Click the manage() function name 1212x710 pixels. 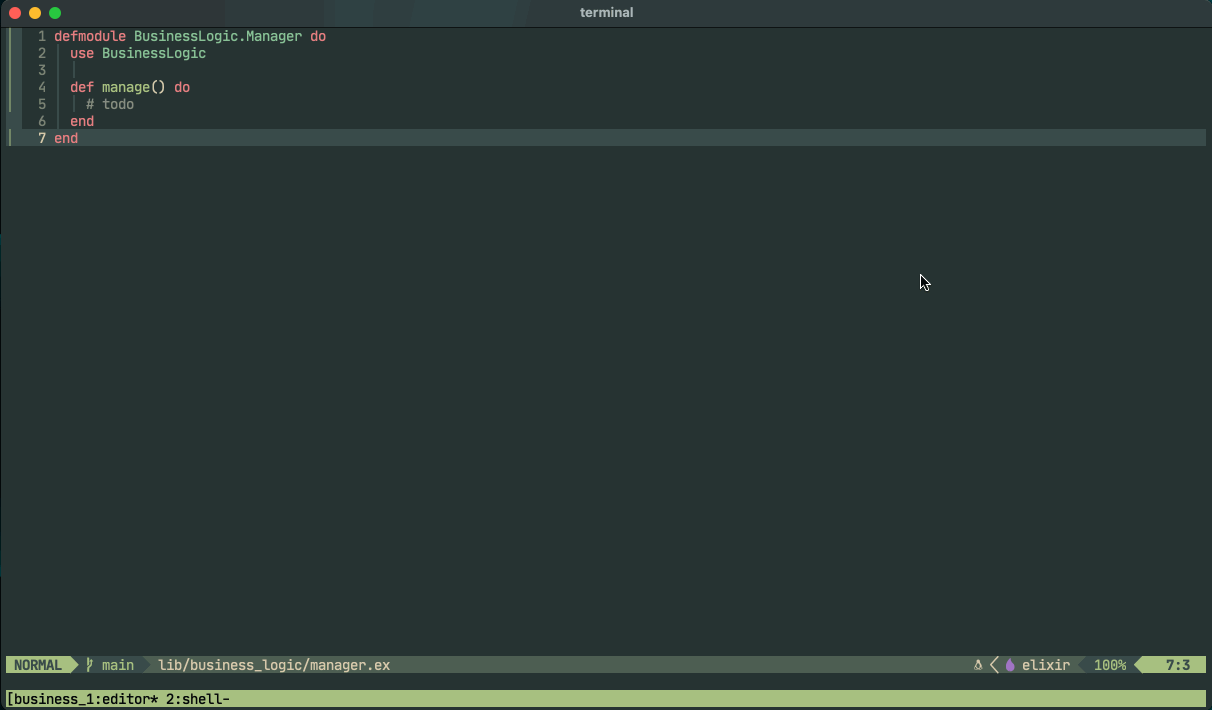(134, 87)
